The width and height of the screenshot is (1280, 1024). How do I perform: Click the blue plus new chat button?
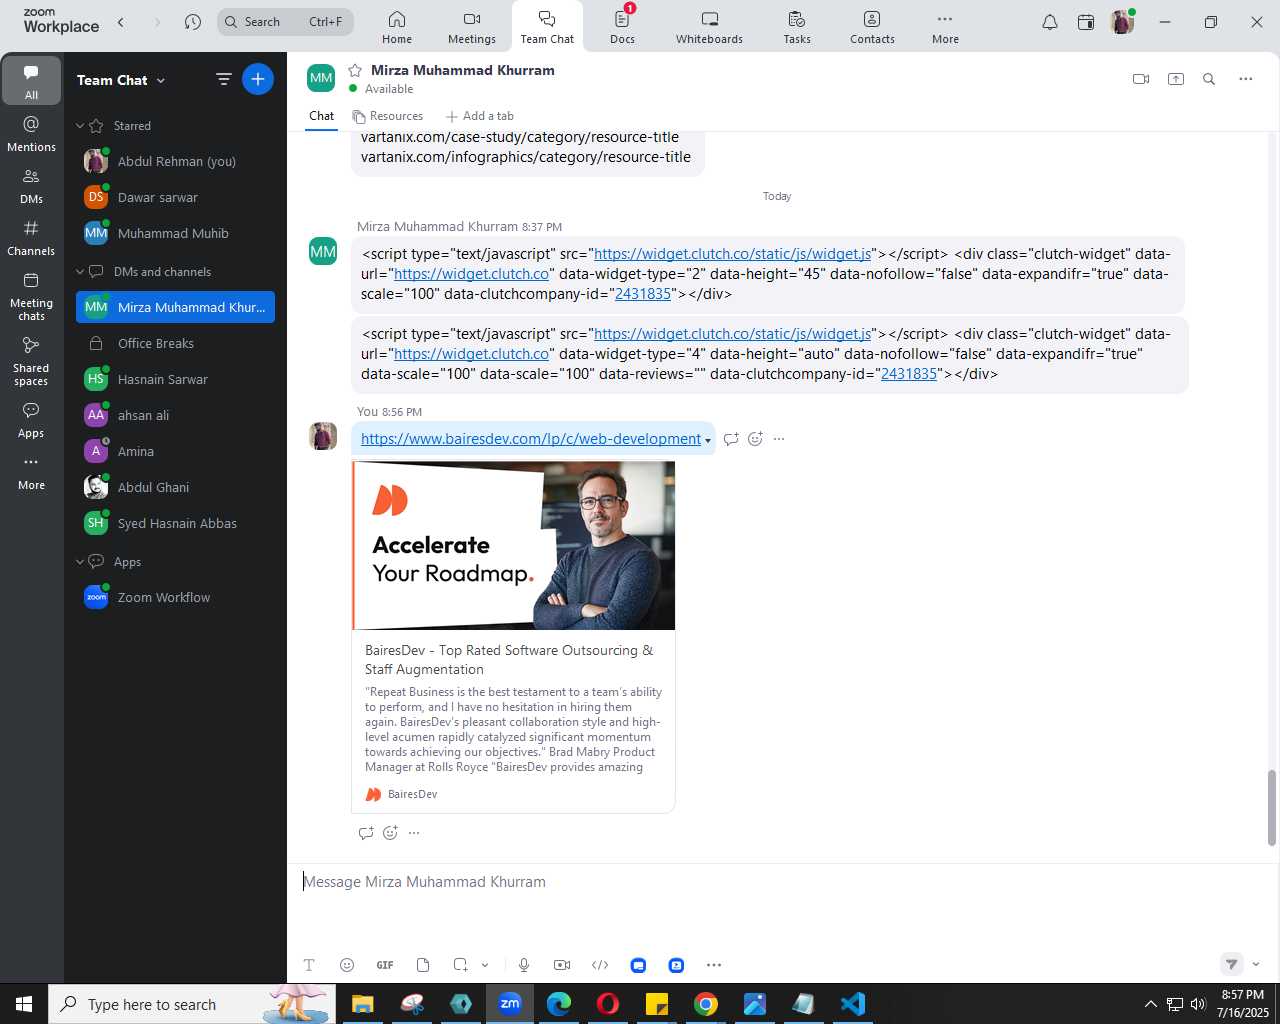click(258, 79)
